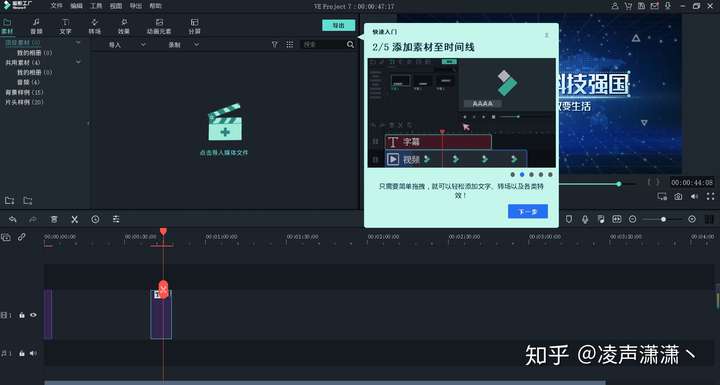Click the voiceover microphone icon
Viewport: 720px width, 385px height.
(585, 220)
